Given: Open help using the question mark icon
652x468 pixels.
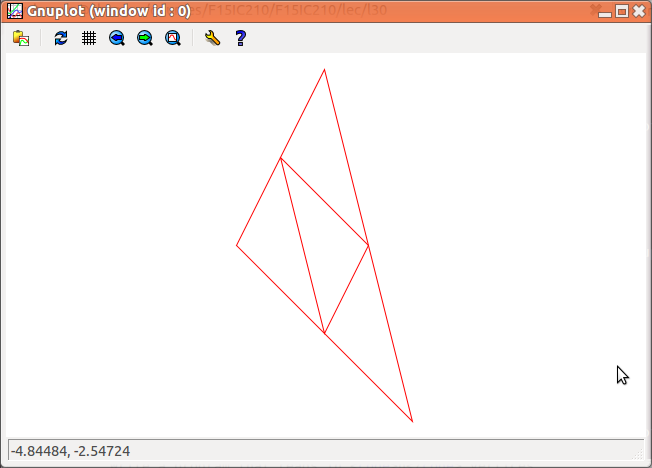Looking at the screenshot, I should click(x=240, y=38).
